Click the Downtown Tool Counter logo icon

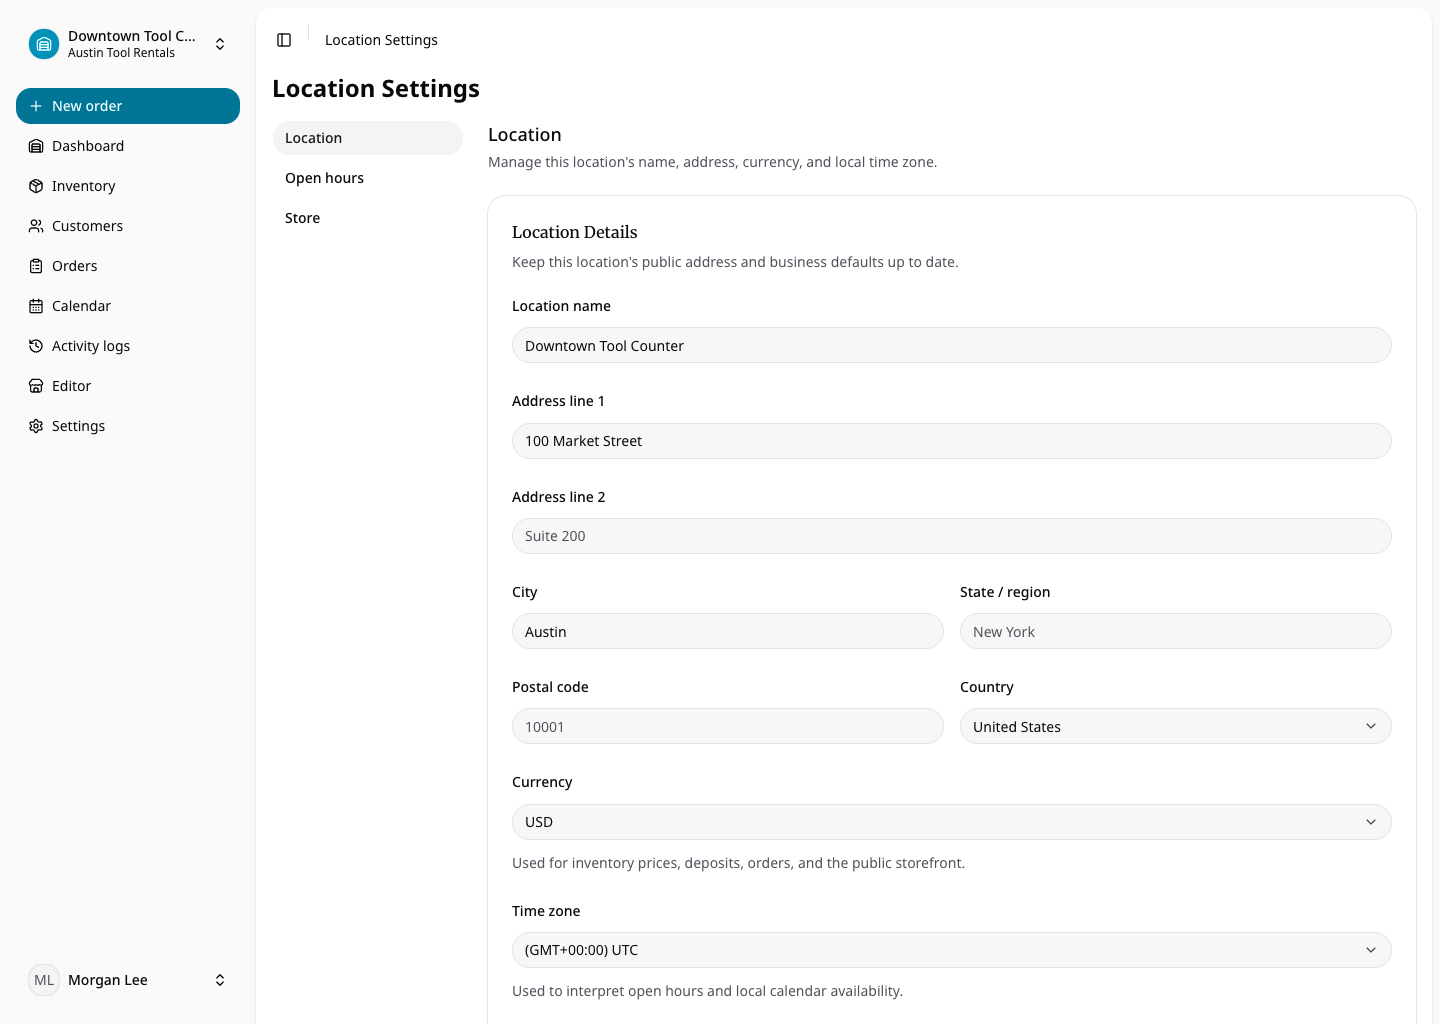tap(44, 44)
